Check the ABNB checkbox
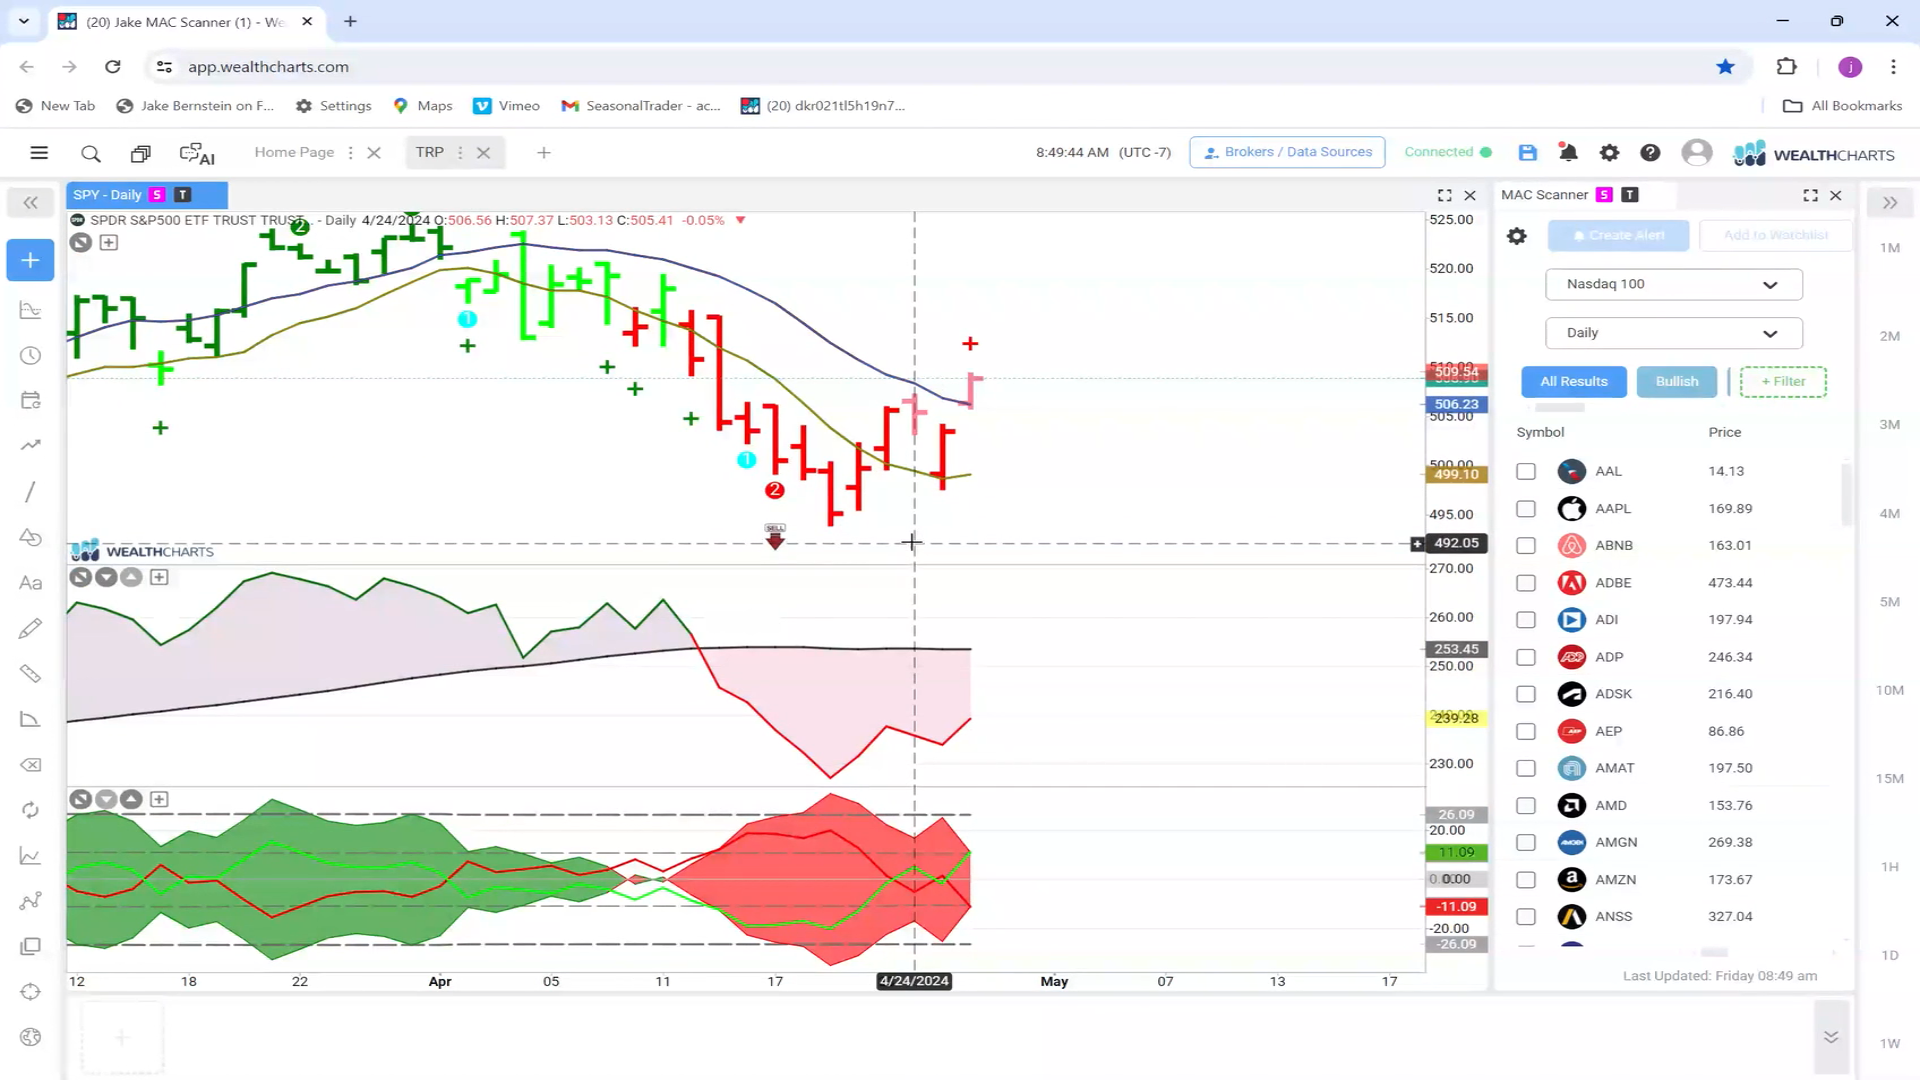This screenshot has width=1920, height=1080. click(x=1526, y=546)
